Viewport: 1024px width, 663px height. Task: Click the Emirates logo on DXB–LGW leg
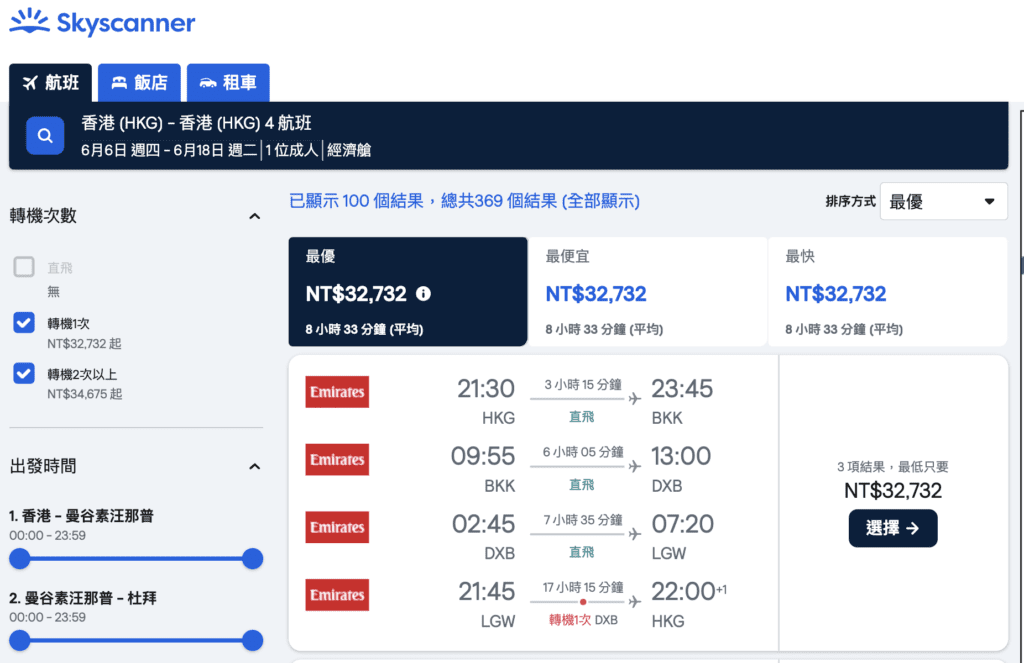(337, 527)
